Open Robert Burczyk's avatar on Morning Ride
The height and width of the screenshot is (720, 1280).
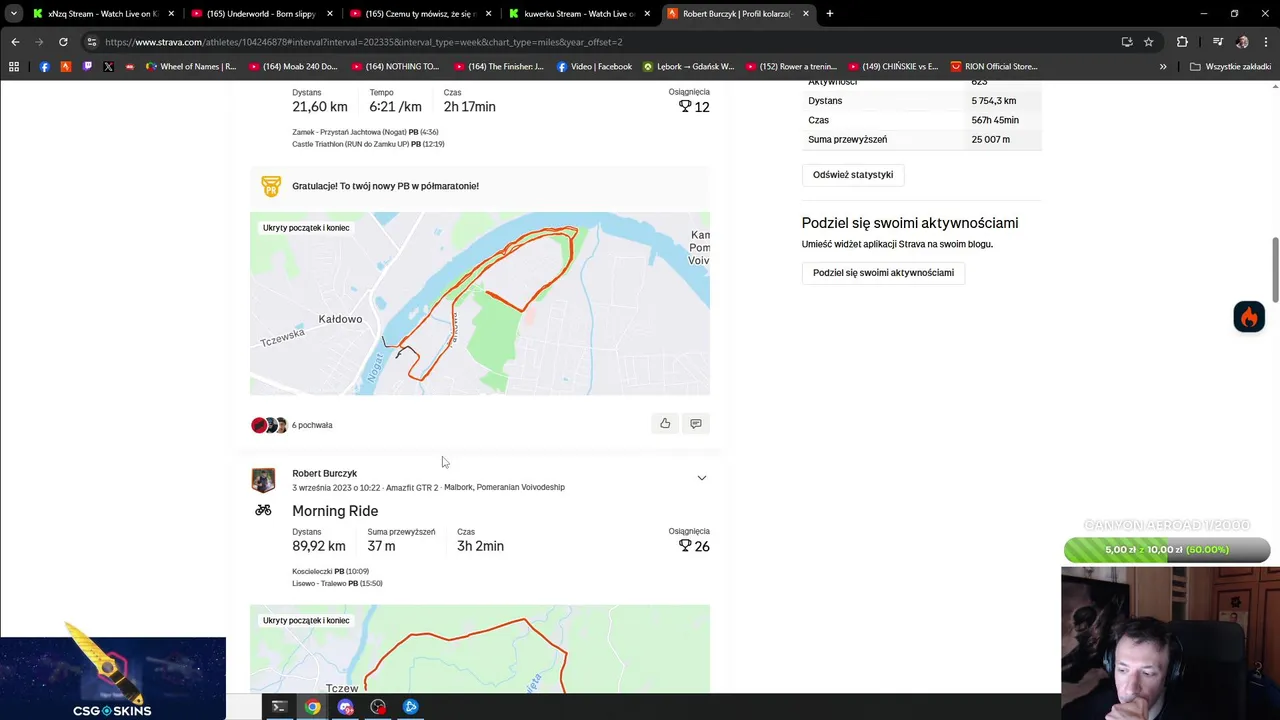pyautogui.click(x=263, y=480)
